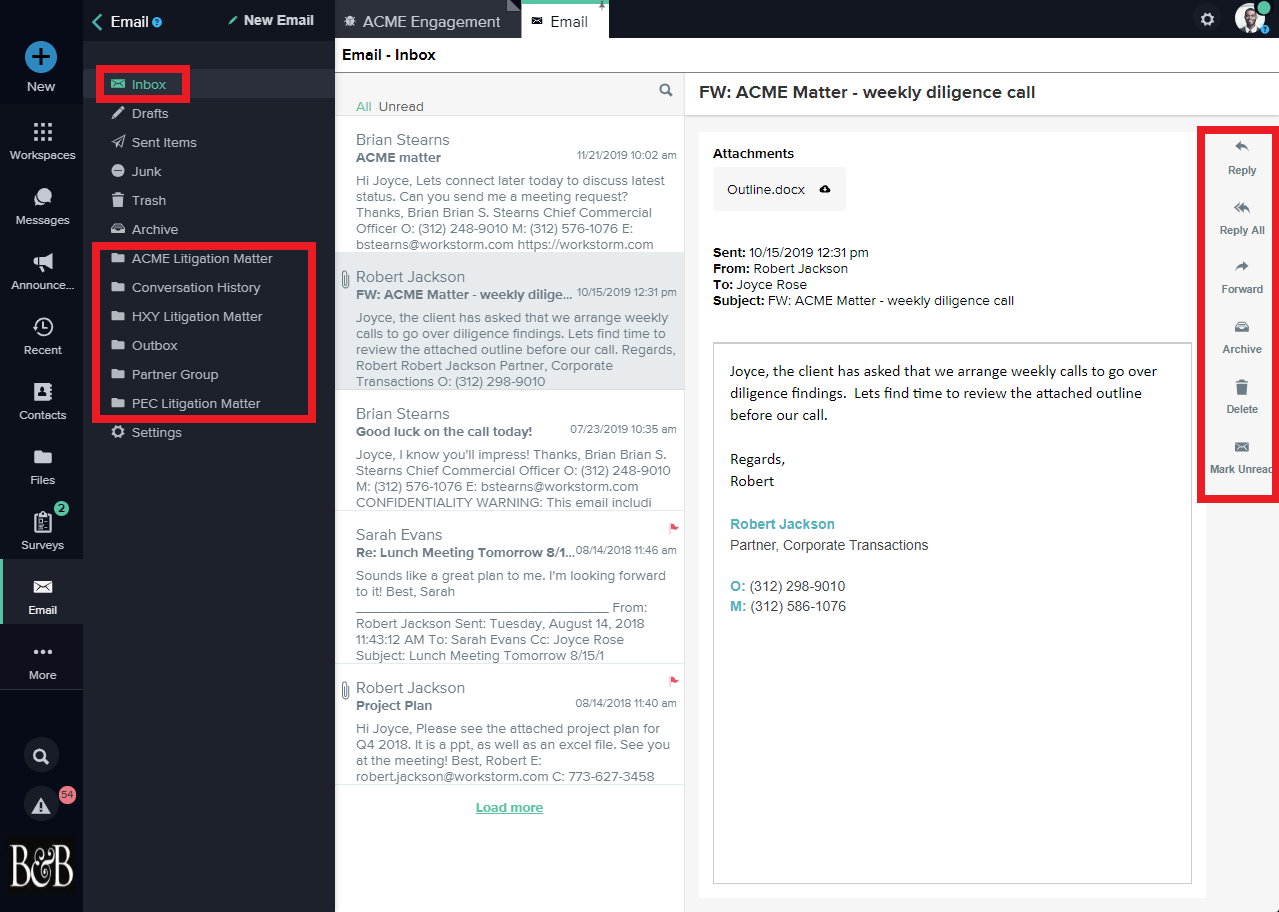Collapse Email panel with back chevron
Screen dimensions: 1279x912
pyautogui.click(x=97, y=21)
